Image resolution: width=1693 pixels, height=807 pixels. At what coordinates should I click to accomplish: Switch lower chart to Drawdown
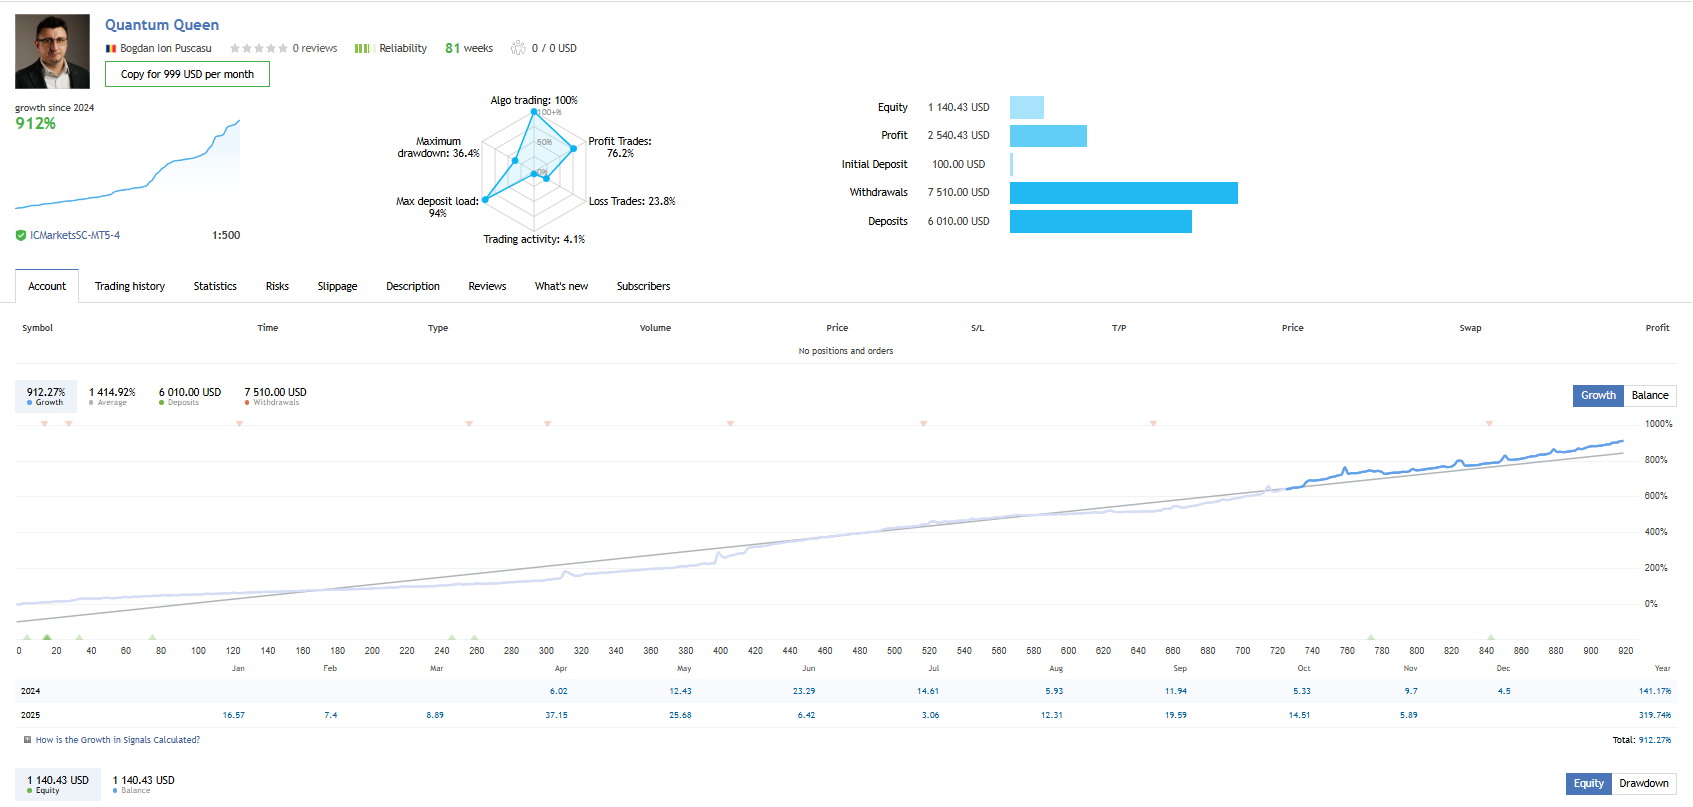(1643, 783)
